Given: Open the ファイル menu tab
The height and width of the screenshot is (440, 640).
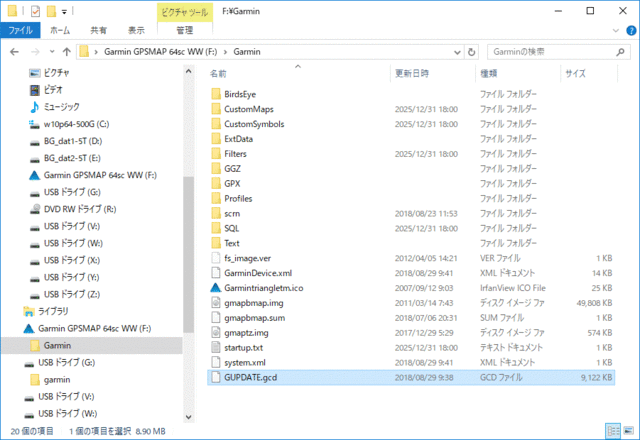Looking at the screenshot, I should (20, 30).
